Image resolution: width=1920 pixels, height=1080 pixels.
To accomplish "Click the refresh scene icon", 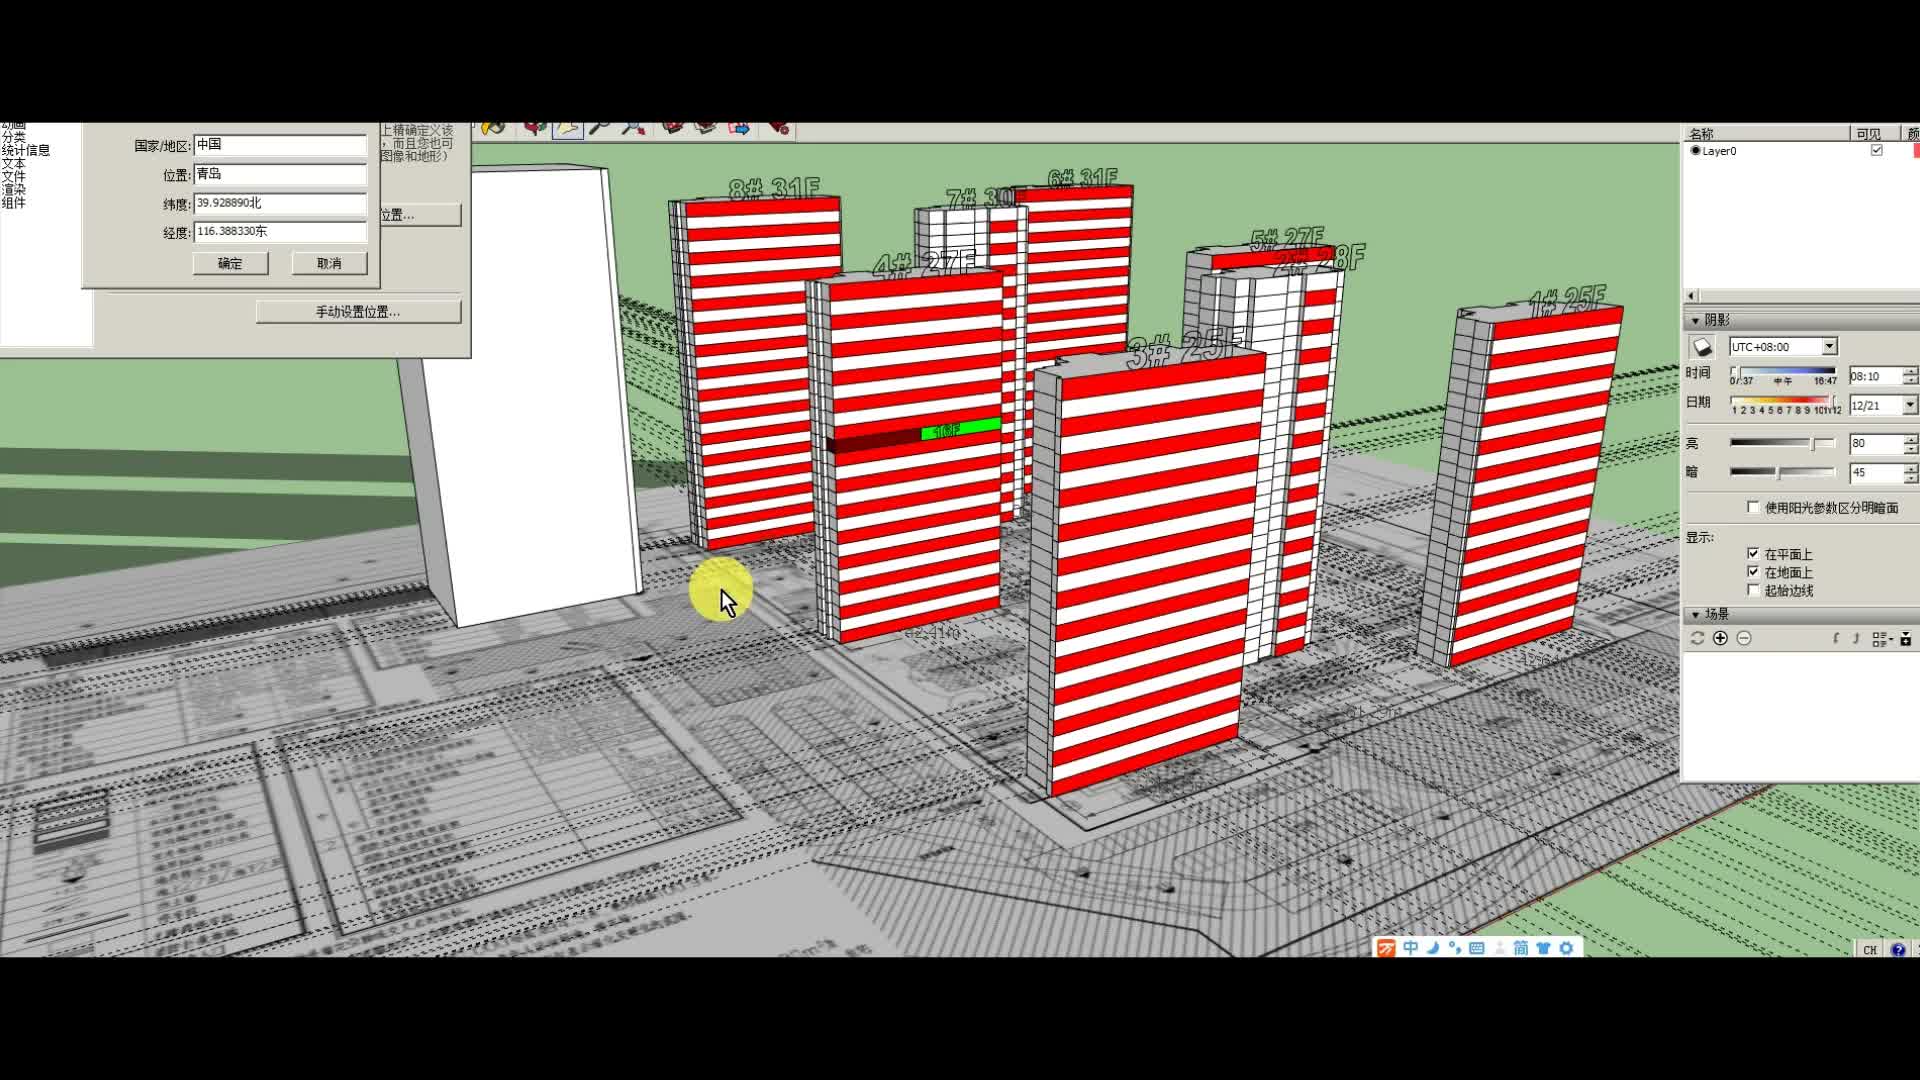I will [x=1697, y=638].
